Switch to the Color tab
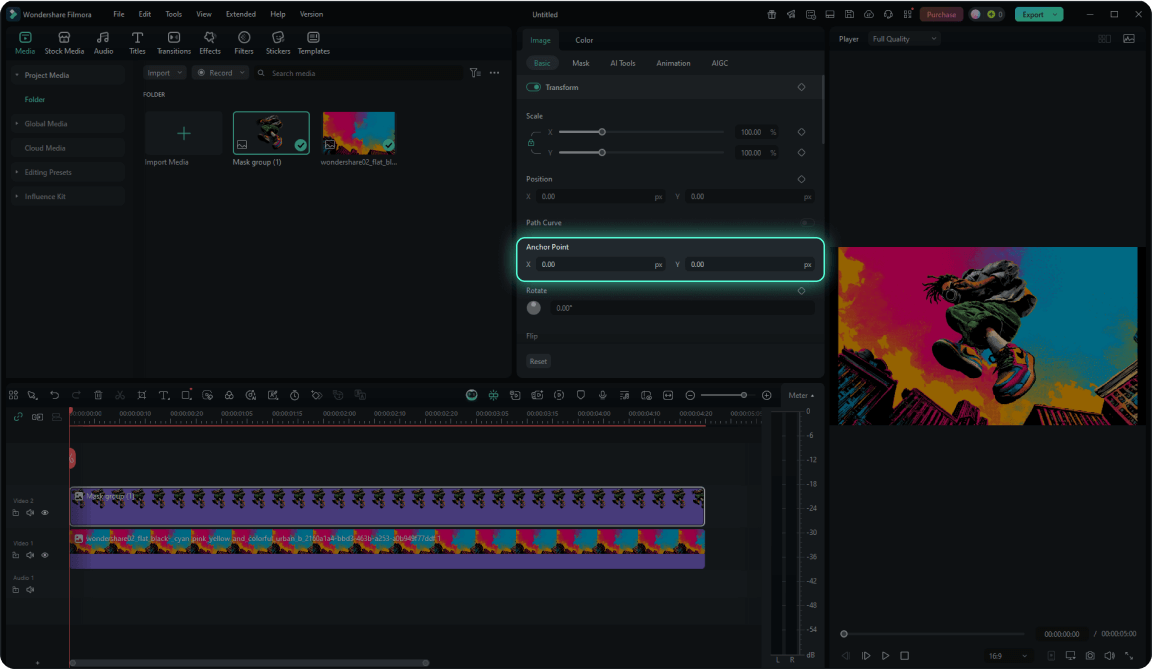This screenshot has width=1152, height=669. click(584, 40)
